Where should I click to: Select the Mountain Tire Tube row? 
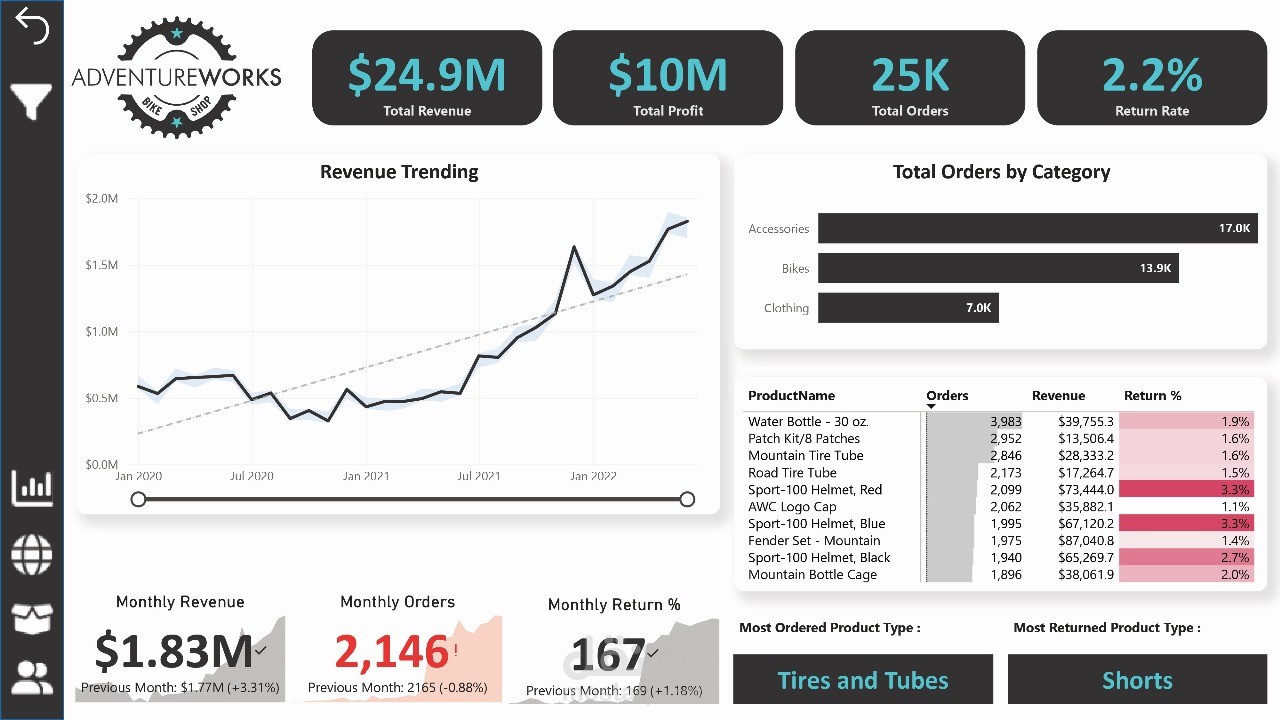coord(1000,455)
